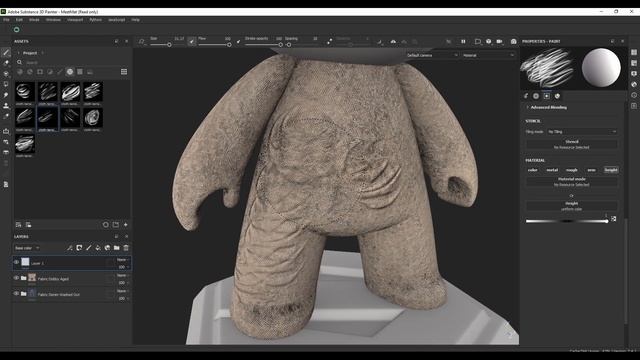The image size is (640, 360).
Task: Adjust the brush Size slider
Action: tap(167, 44)
